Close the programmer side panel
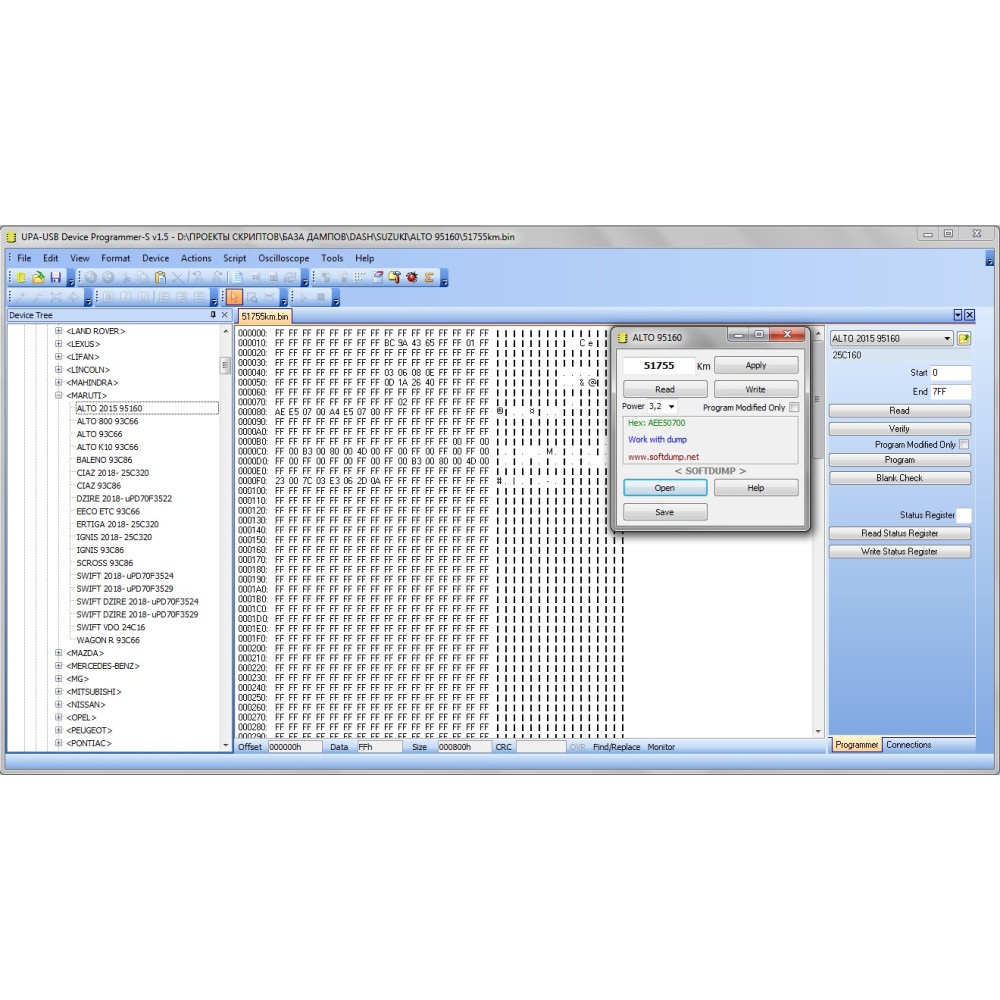The height and width of the screenshot is (1000, 1000). (x=969, y=315)
